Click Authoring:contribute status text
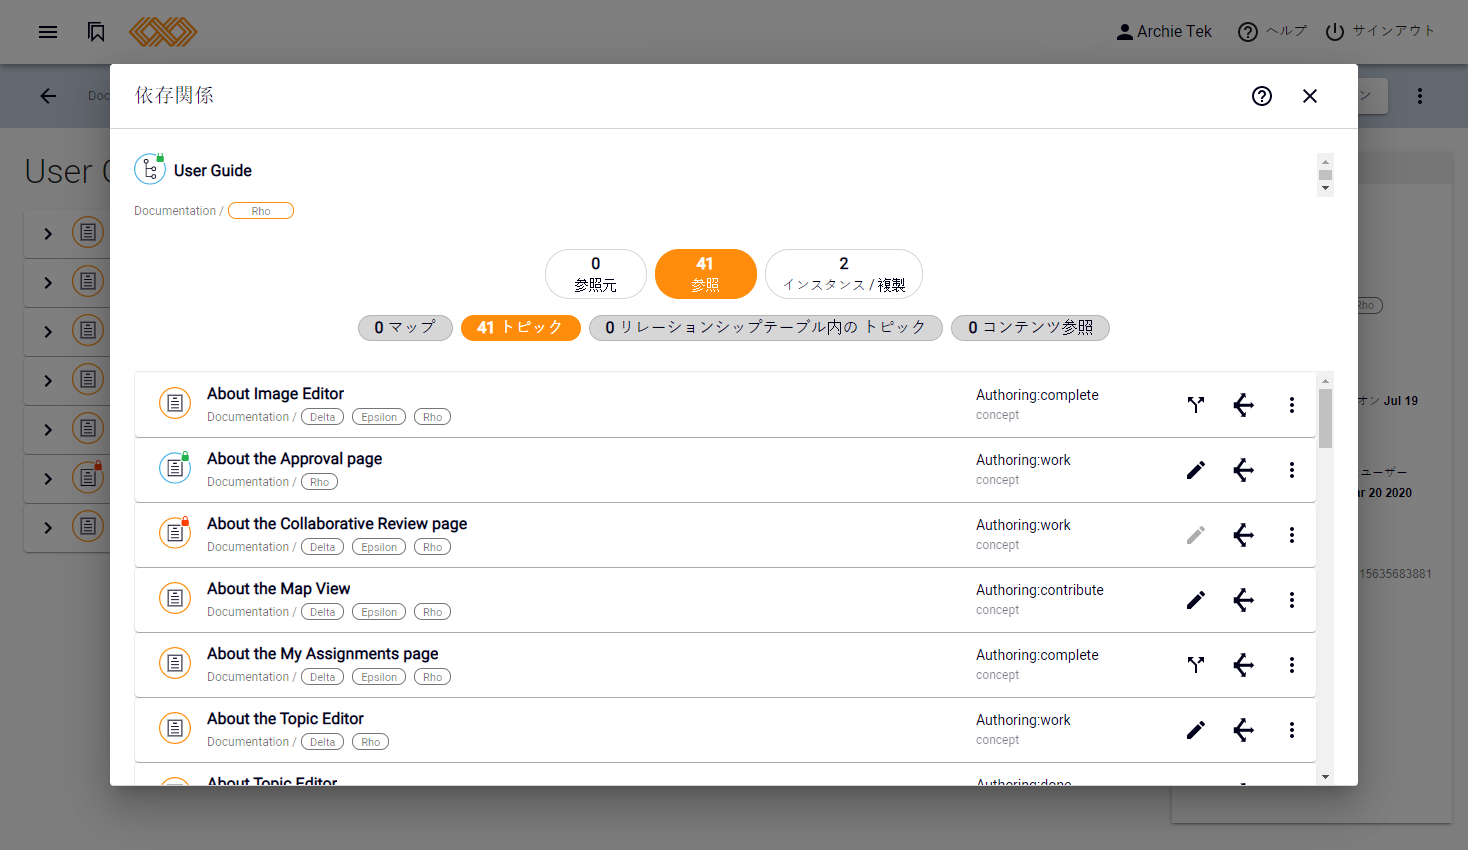Screen dimensions: 1468x850 pos(1040,590)
